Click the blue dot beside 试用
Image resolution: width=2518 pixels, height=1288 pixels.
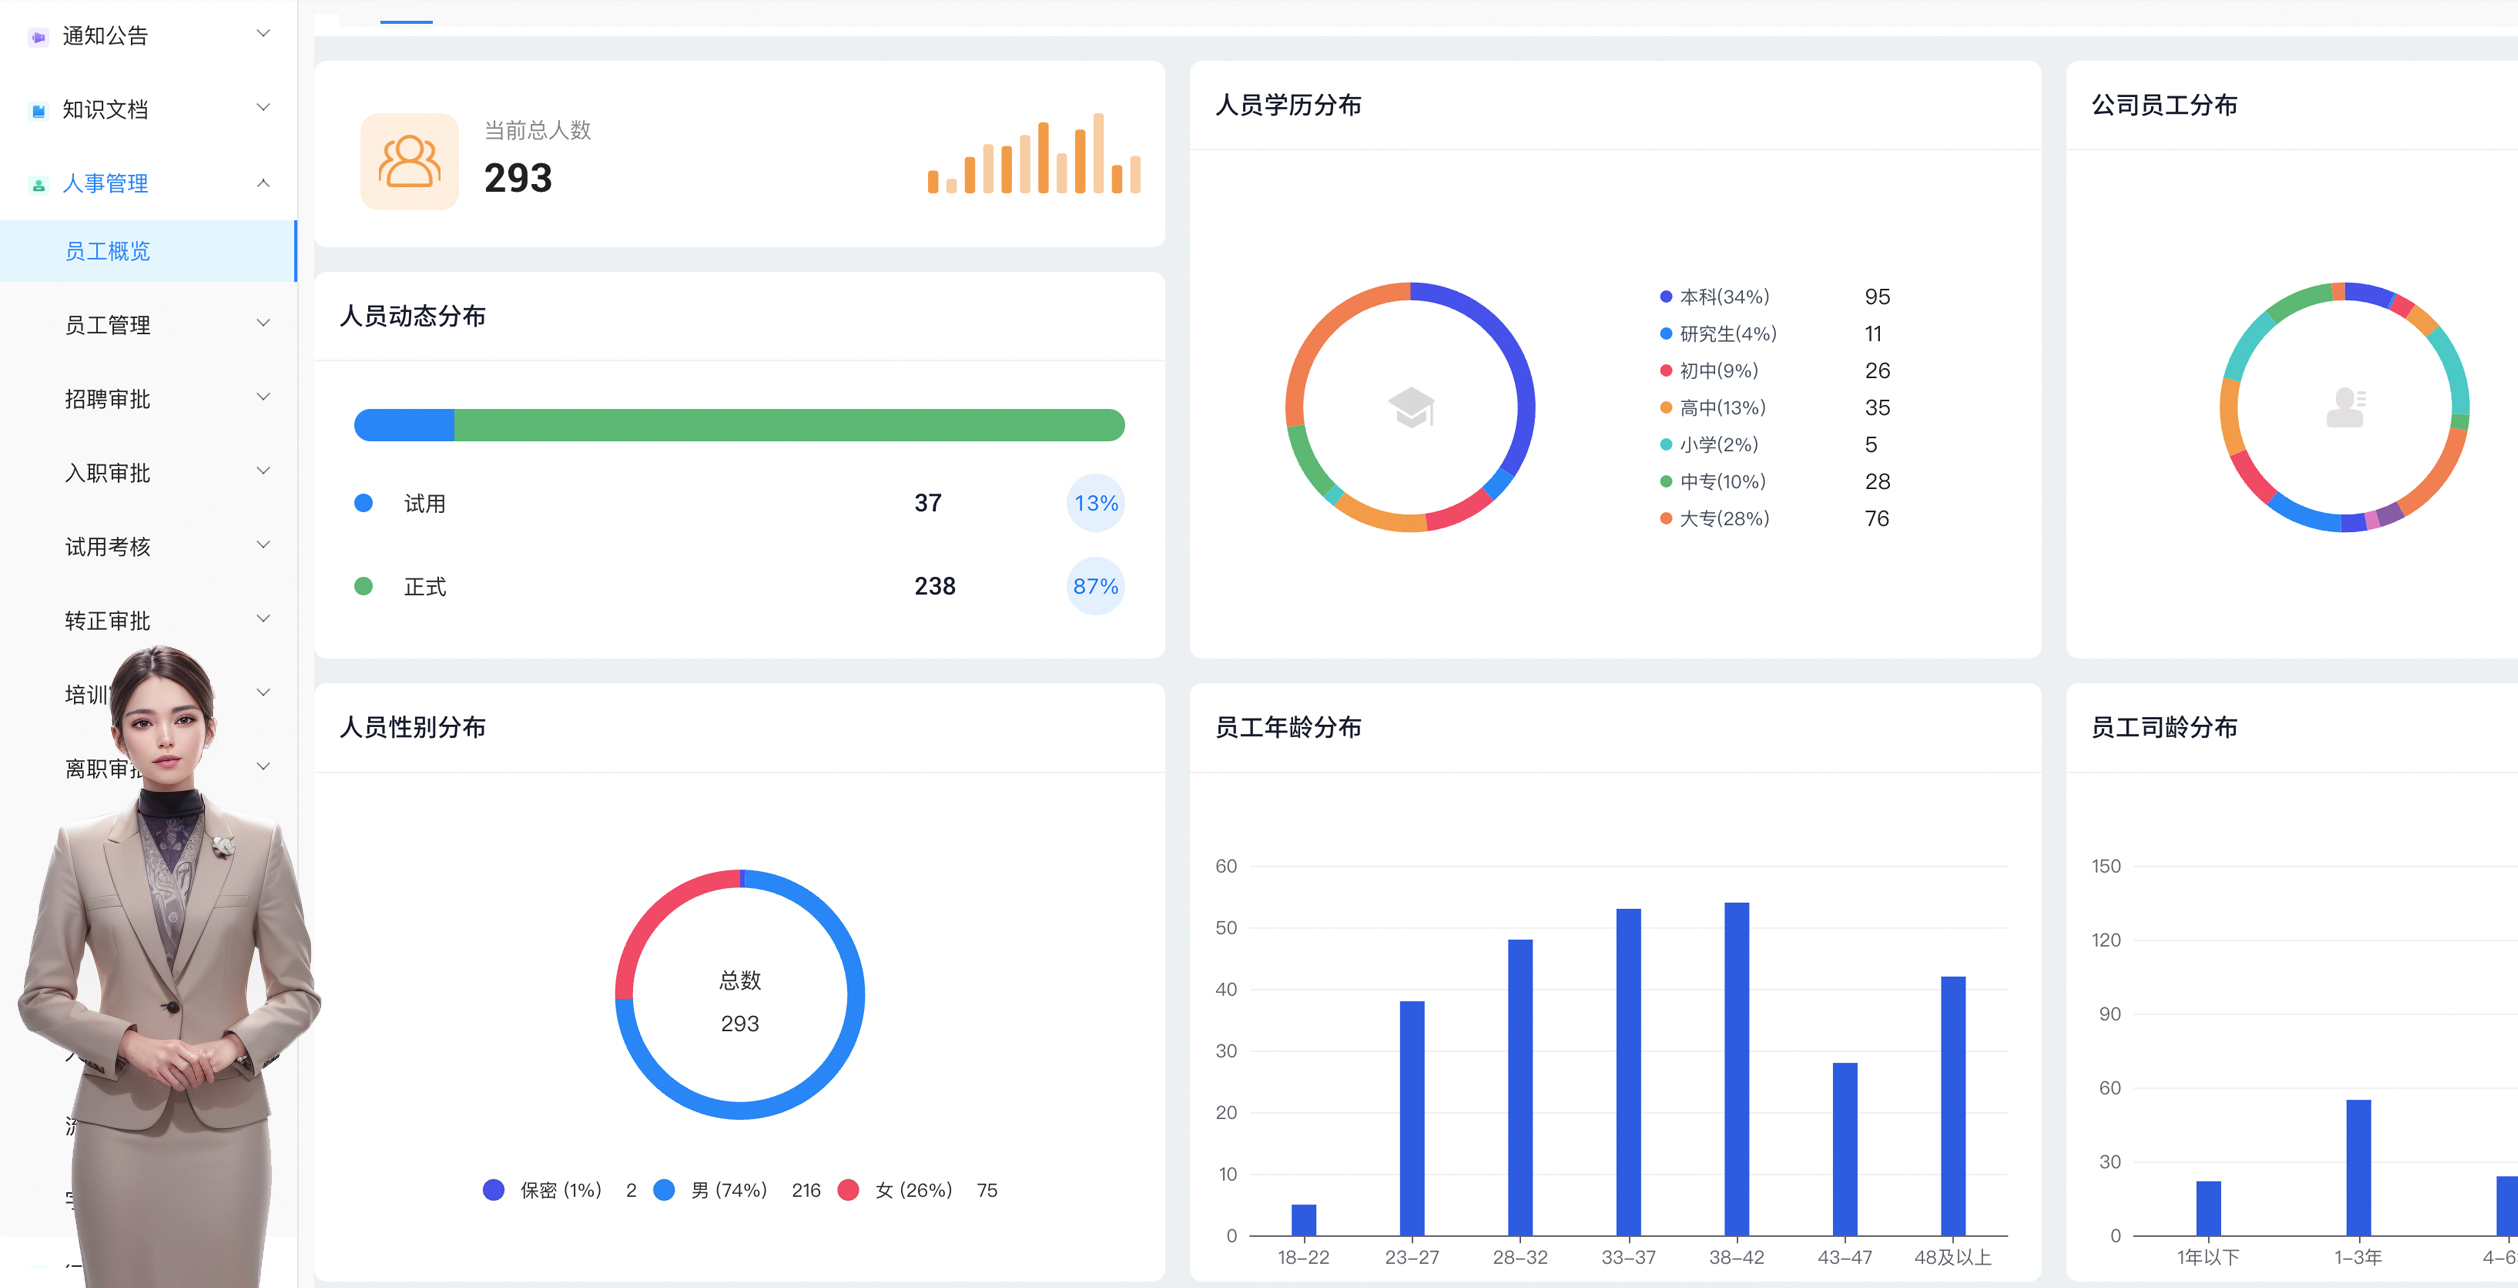364,503
